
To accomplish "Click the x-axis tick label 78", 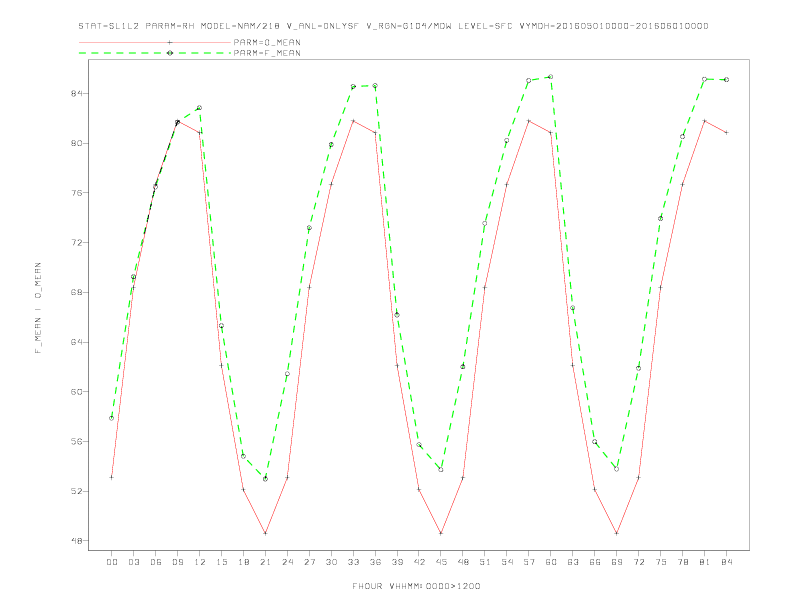I will [x=683, y=562].
